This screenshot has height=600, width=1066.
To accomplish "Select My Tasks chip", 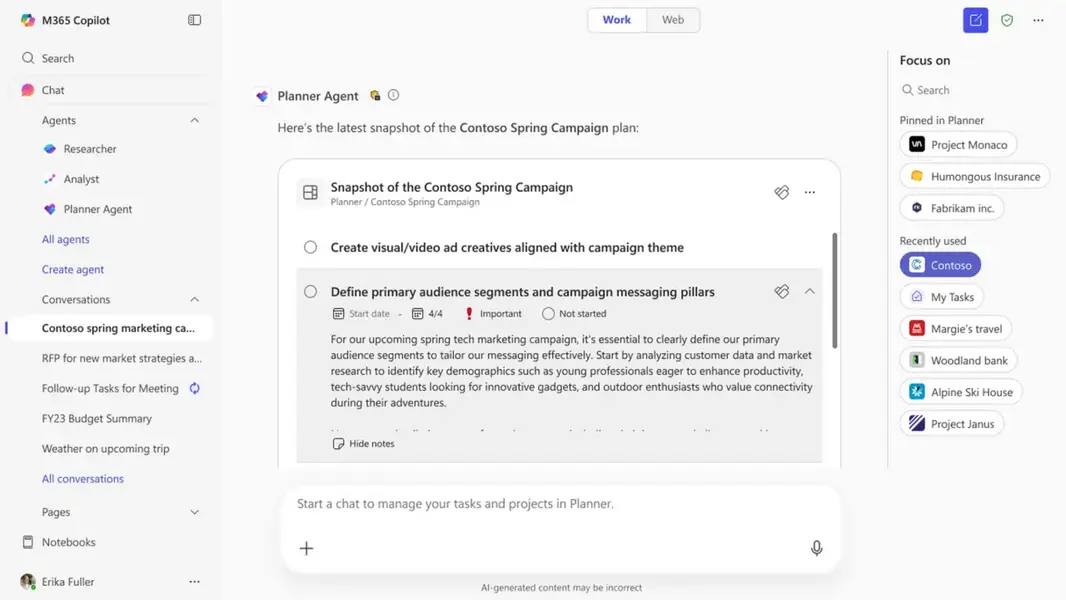I will pos(942,297).
